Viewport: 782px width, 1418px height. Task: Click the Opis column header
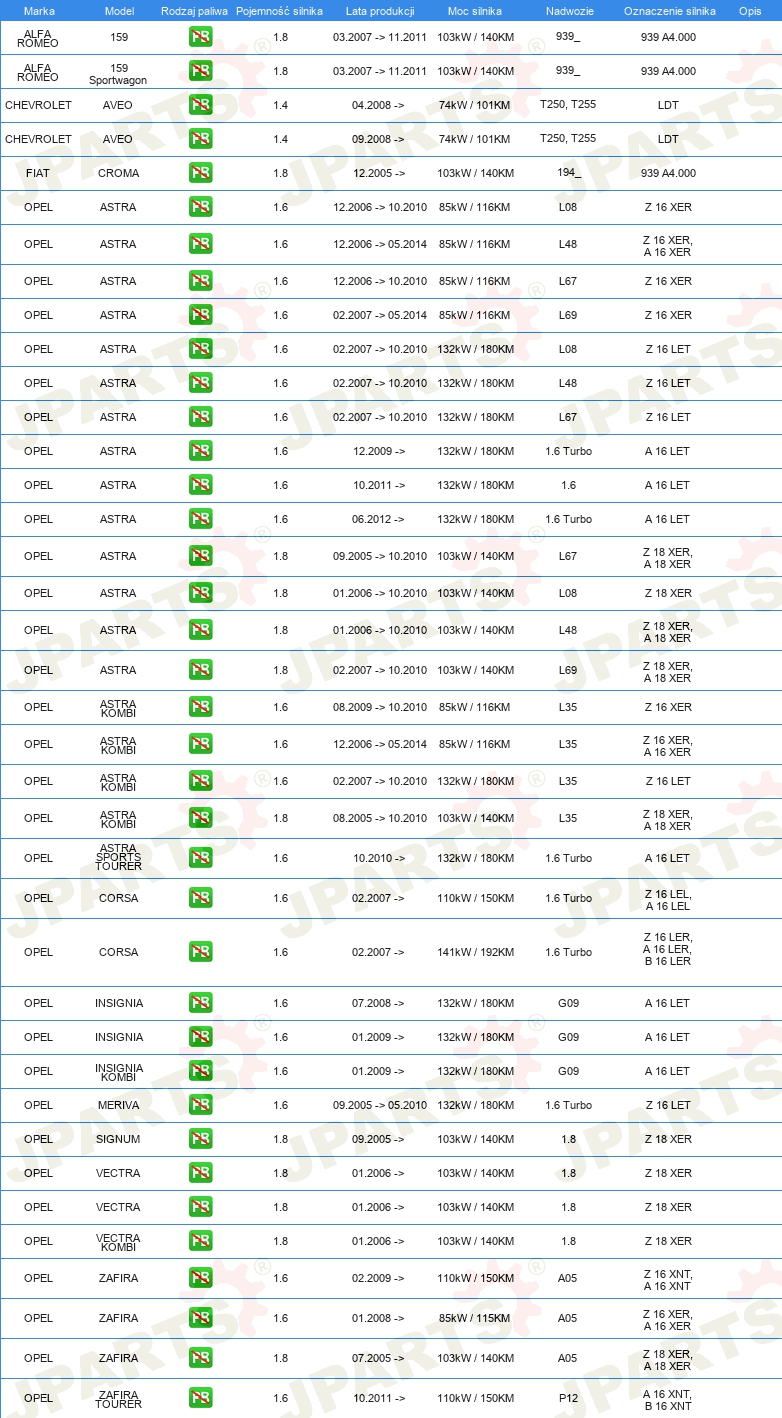pos(749,10)
